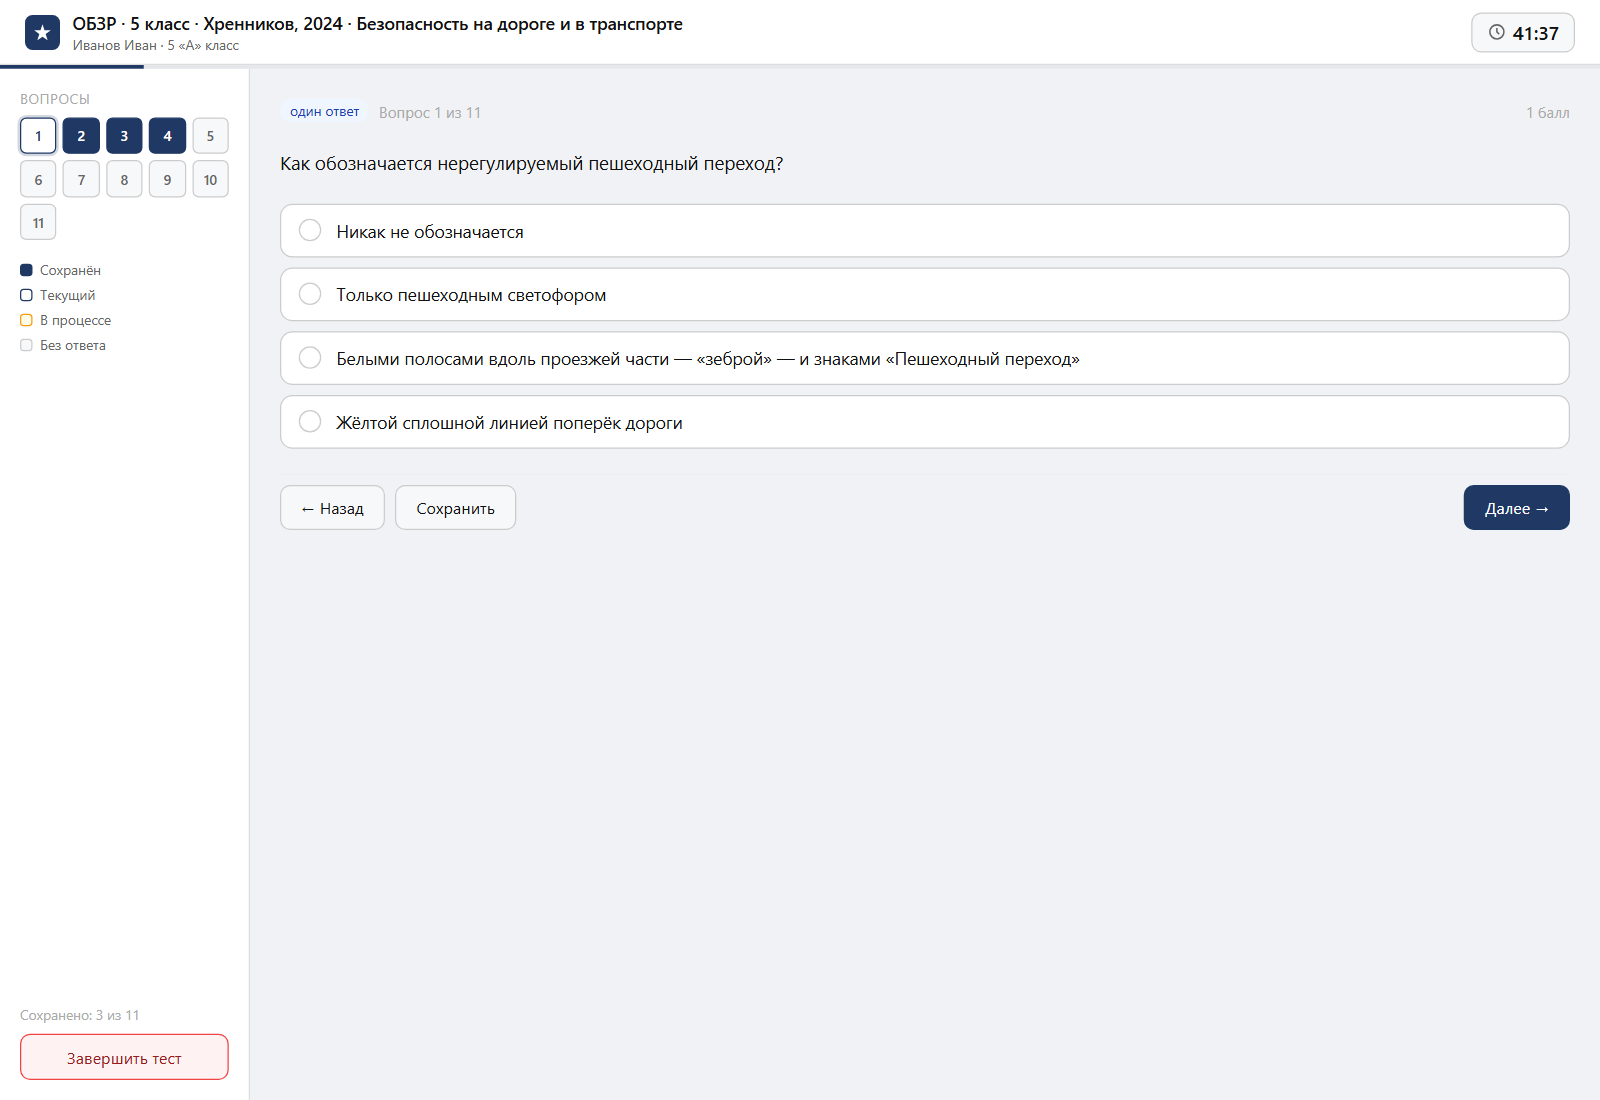1600x1100 pixels.
Task: Open question 6 from the sidebar
Action: click(x=38, y=179)
